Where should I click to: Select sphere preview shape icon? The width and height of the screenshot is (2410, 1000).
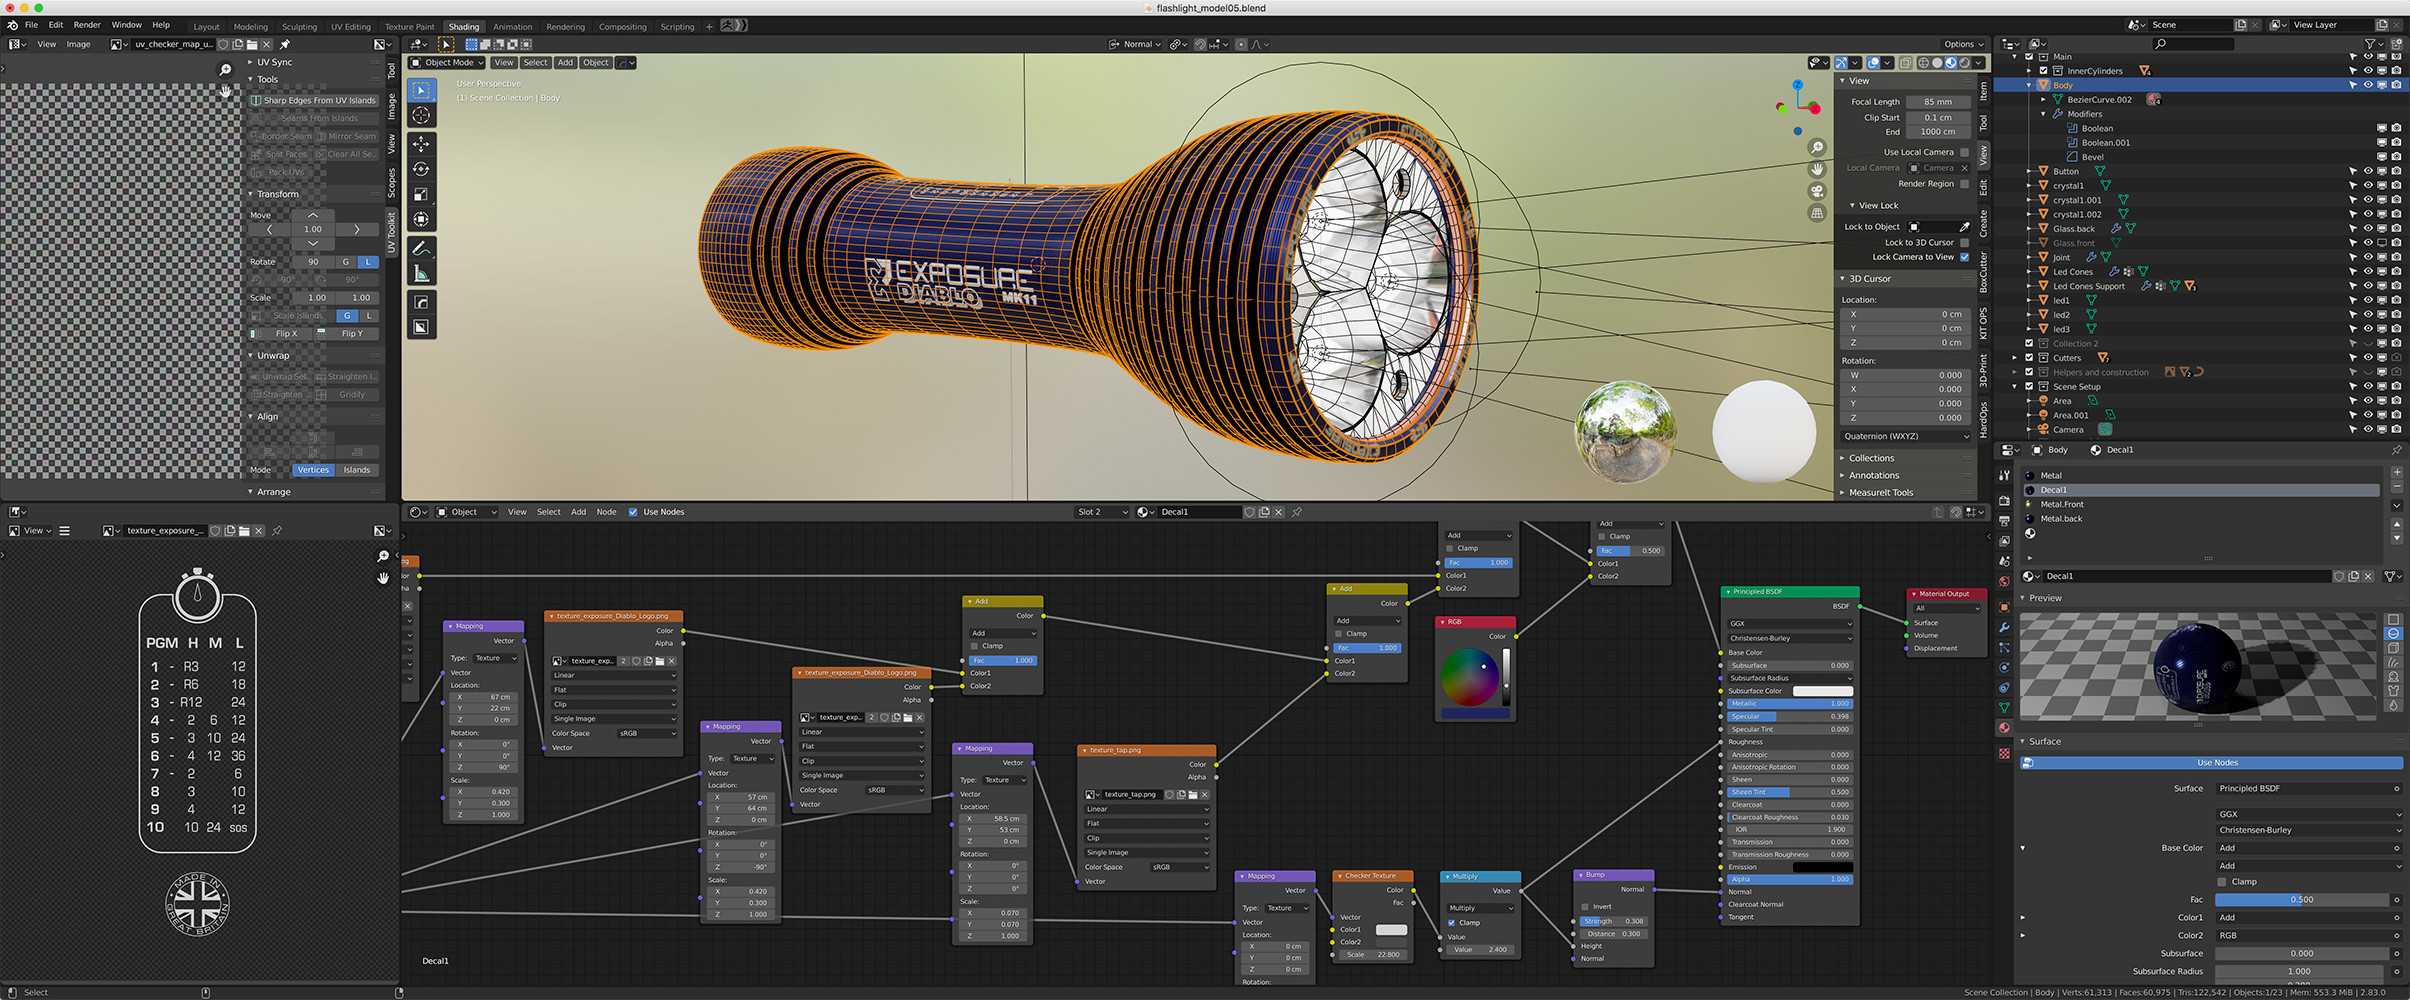(2393, 634)
